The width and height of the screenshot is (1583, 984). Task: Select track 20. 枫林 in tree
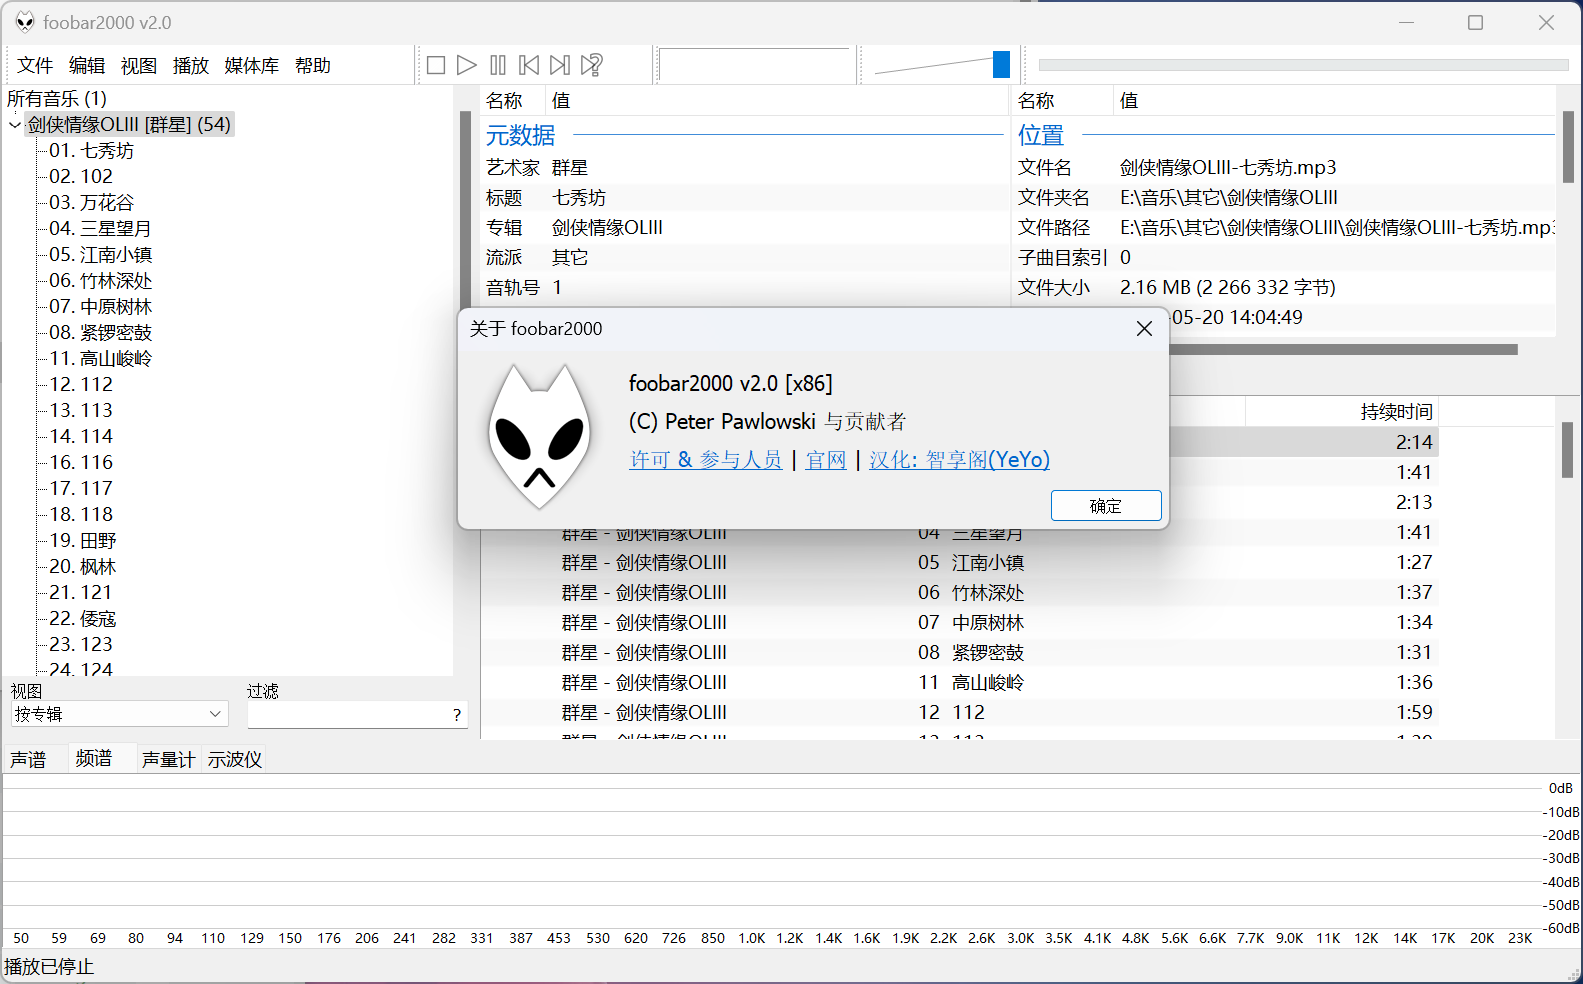tap(83, 567)
